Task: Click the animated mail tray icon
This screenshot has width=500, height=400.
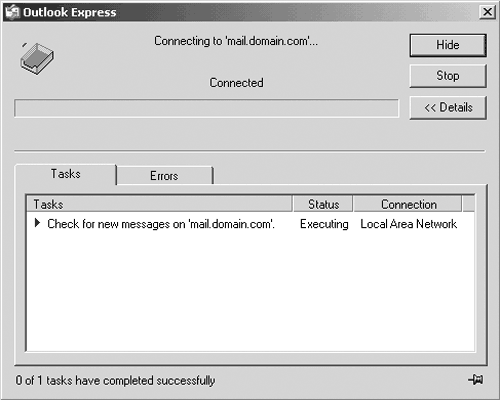Action: (x=37, y=58)
